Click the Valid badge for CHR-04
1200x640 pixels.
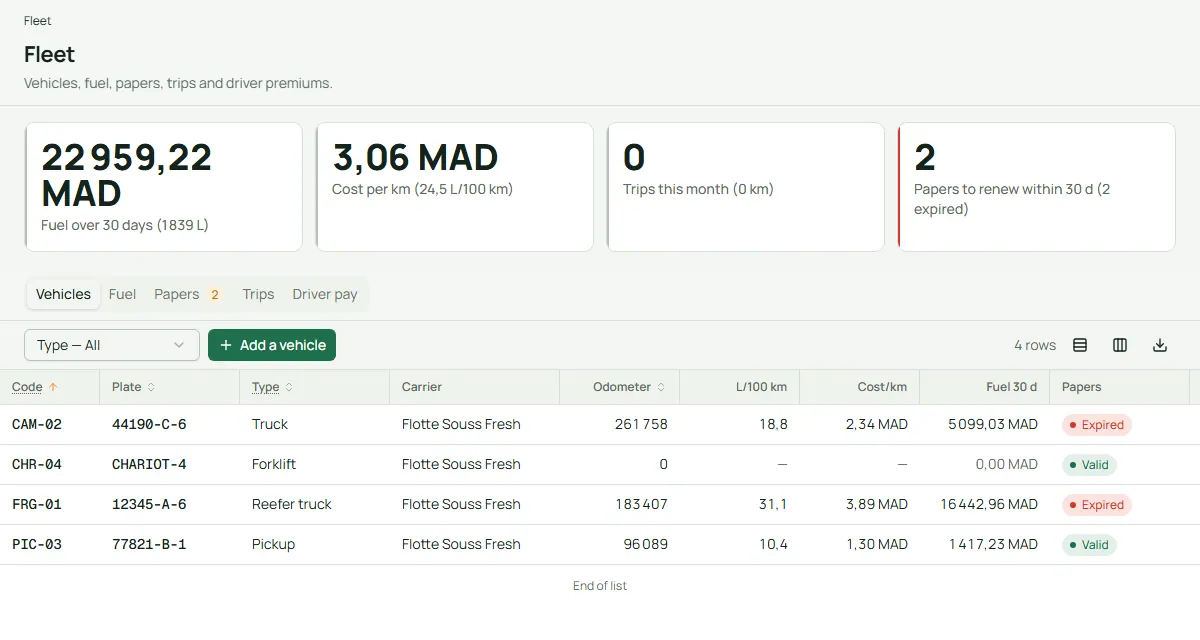(1089, 465)
